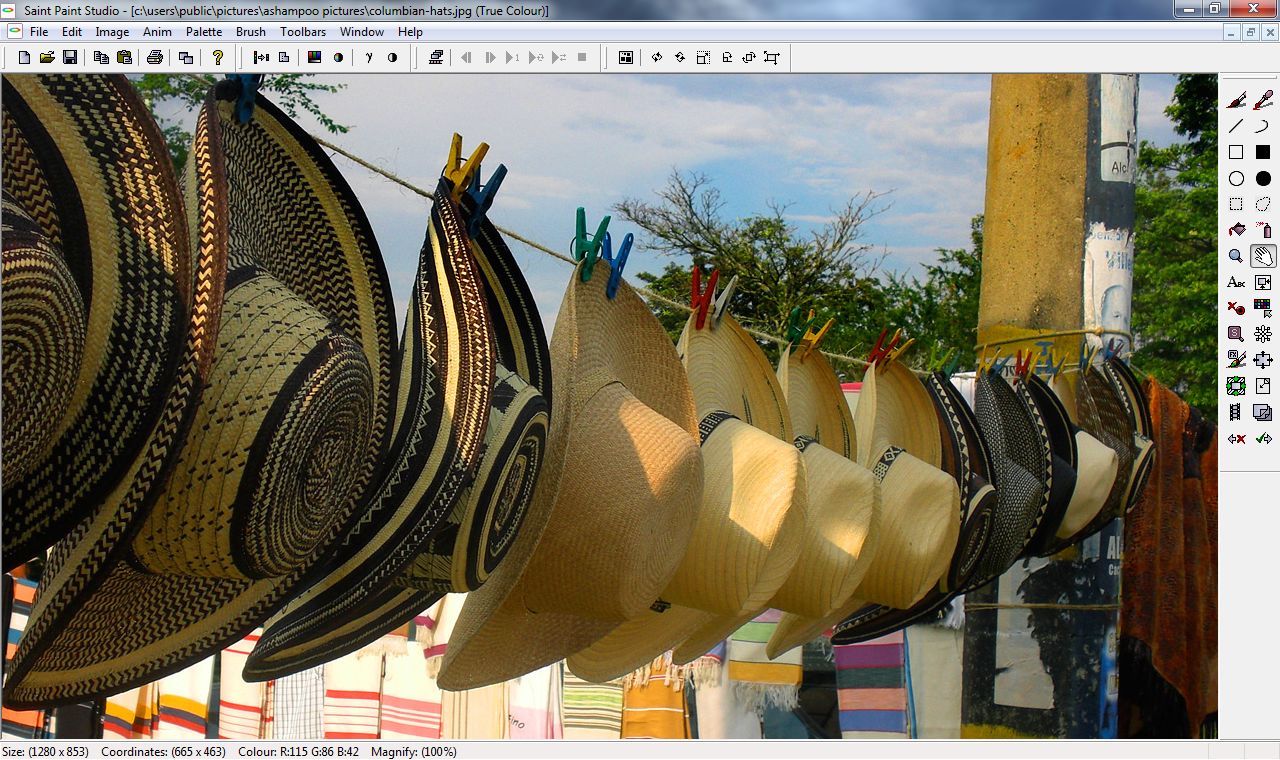Stop animation playback
1280x760 pixels.
coord(583,57)
